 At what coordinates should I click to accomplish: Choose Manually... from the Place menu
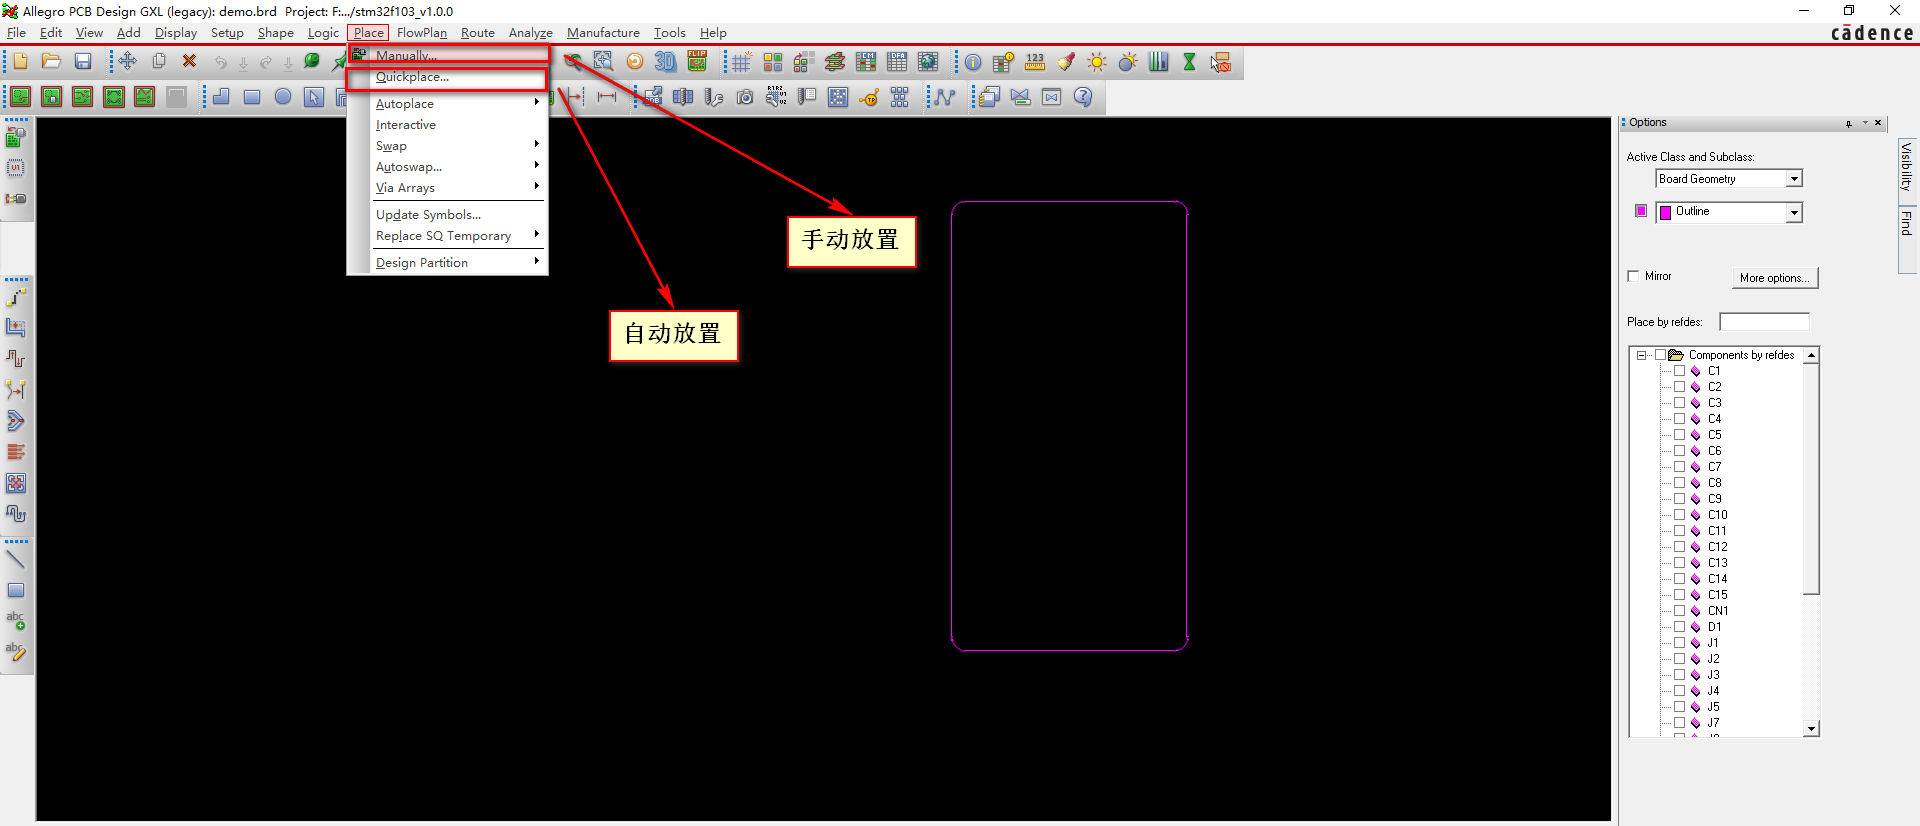(448, 55)
